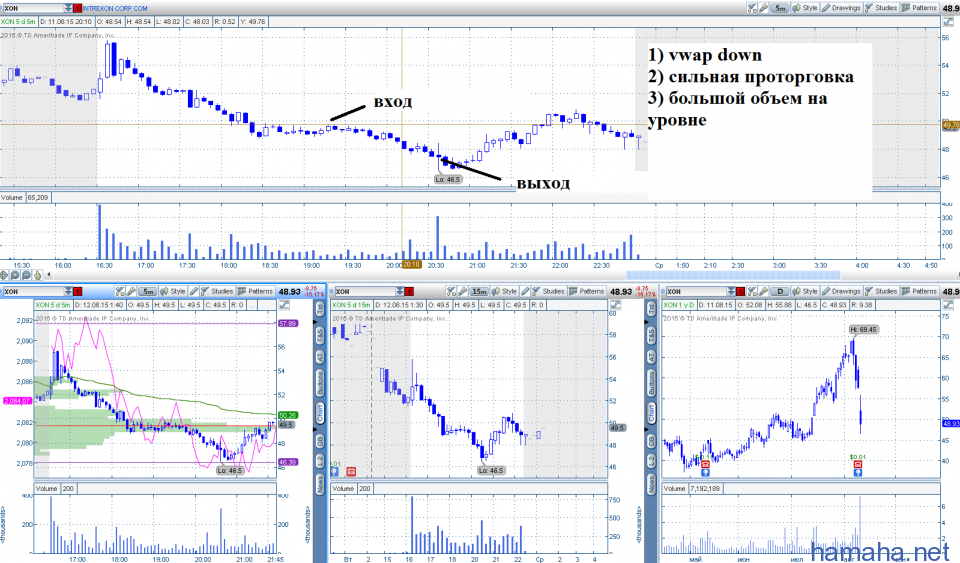Image resolution: width=960 pixels, height=563 pixels.
Task: Open chart settings wrench in top chart
Action: click(763, 8)
